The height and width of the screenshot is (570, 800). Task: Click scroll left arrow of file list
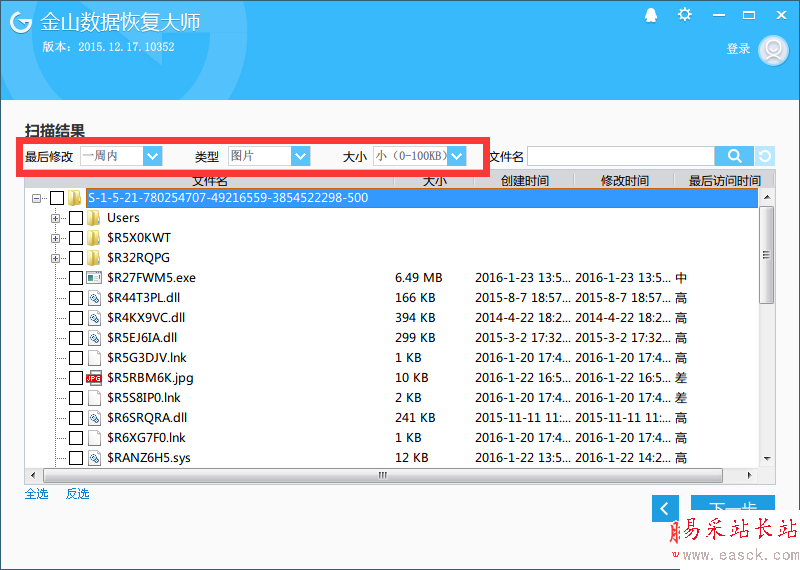point(33,476)
